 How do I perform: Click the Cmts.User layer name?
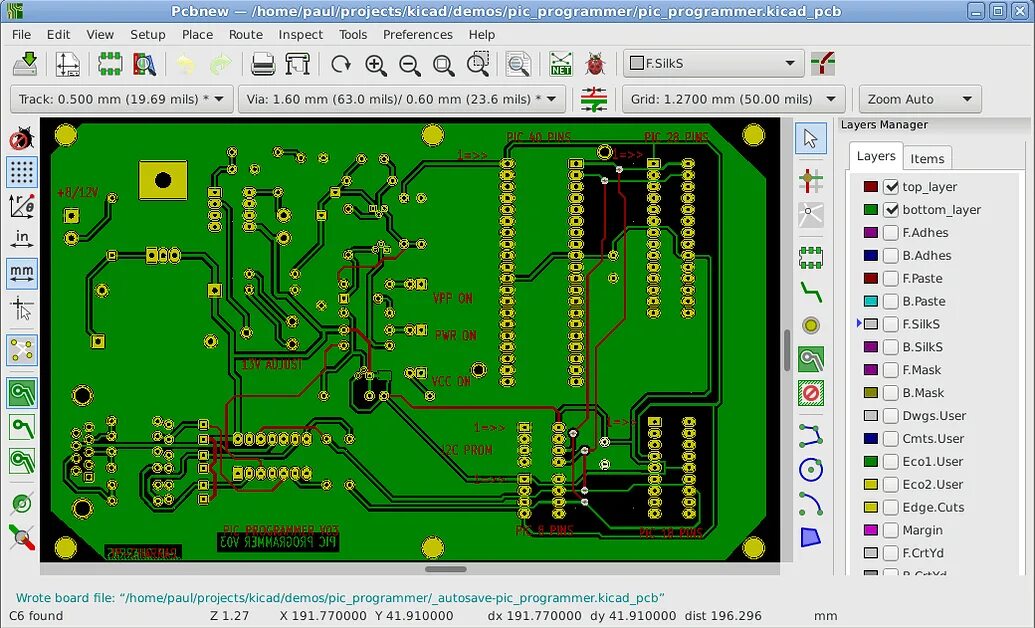[x=933, y=438]
